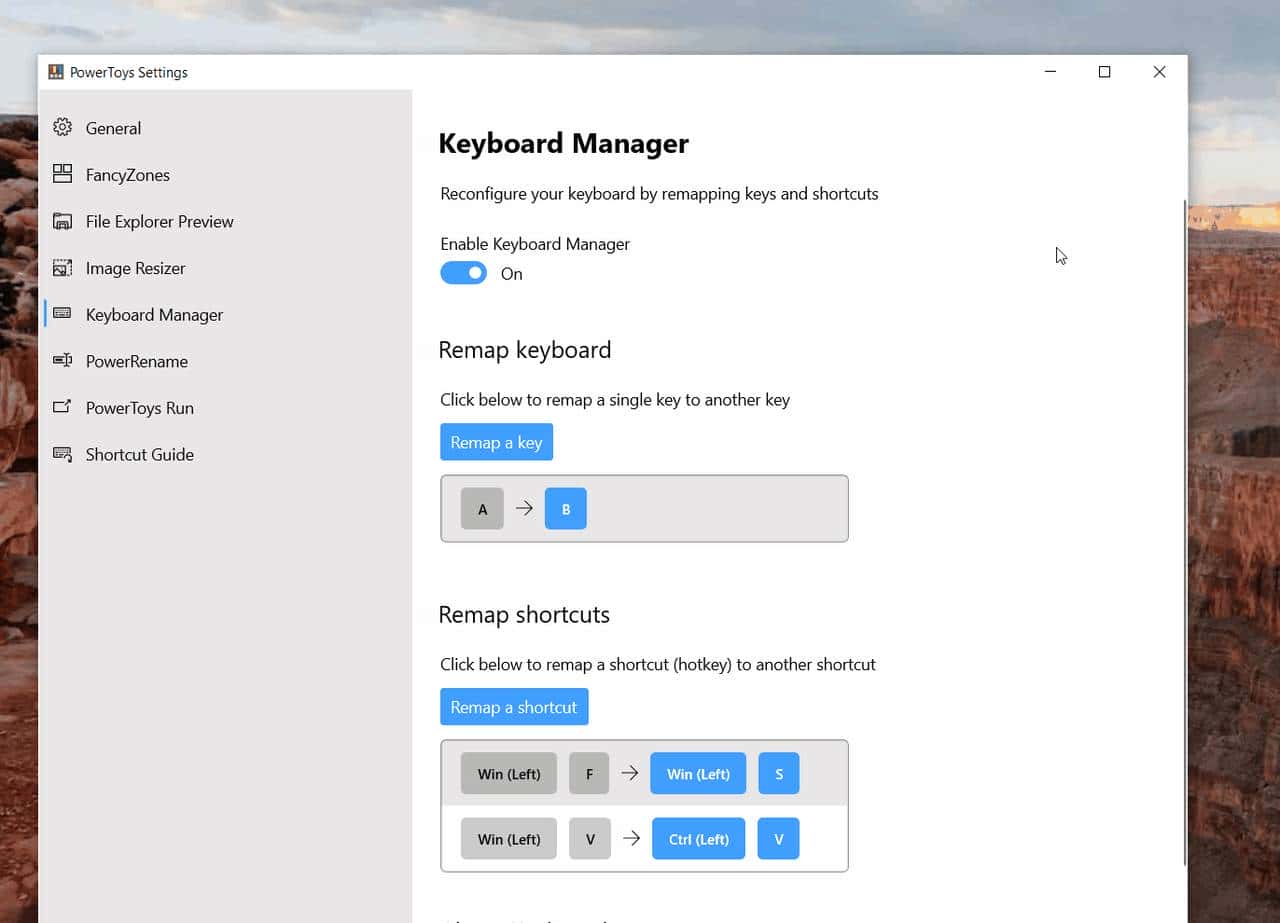Maximize the PowerToys Settings window

pyautogui.click(x=1104, y=72)
